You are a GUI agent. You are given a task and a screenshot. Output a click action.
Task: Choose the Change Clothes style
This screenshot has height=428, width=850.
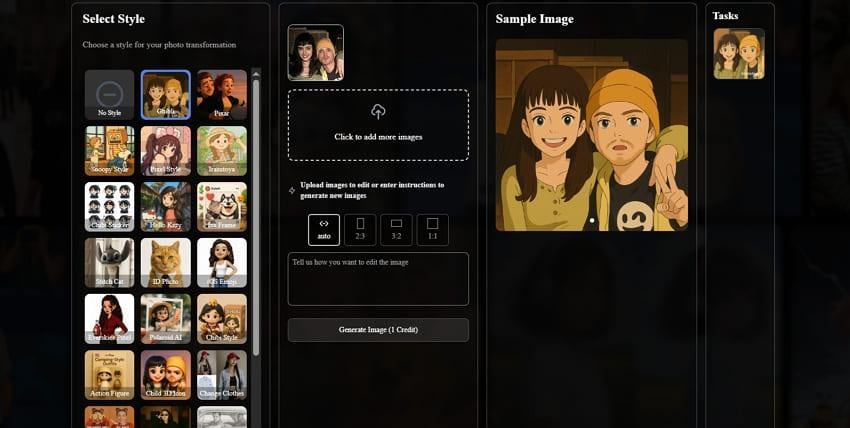point(222,375)
